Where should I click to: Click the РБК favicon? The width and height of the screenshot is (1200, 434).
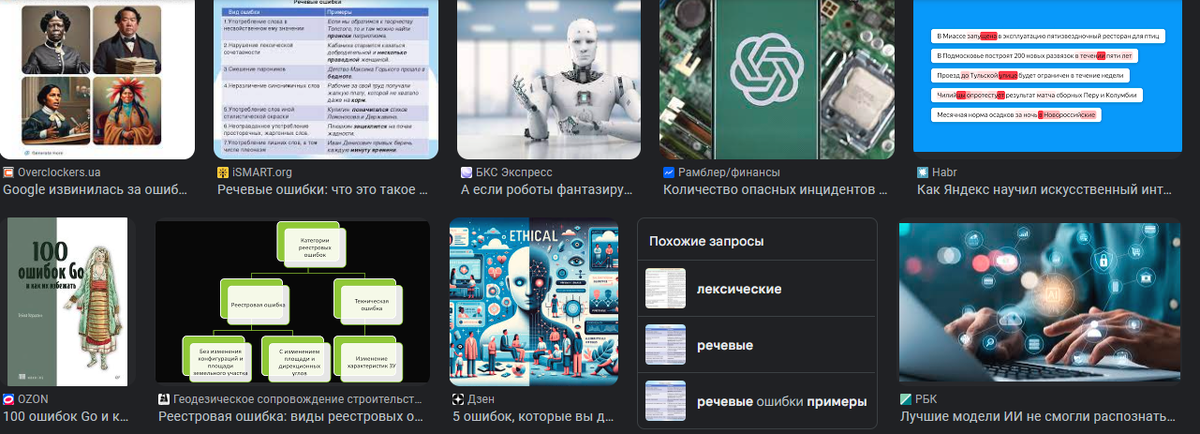[905, 399]
